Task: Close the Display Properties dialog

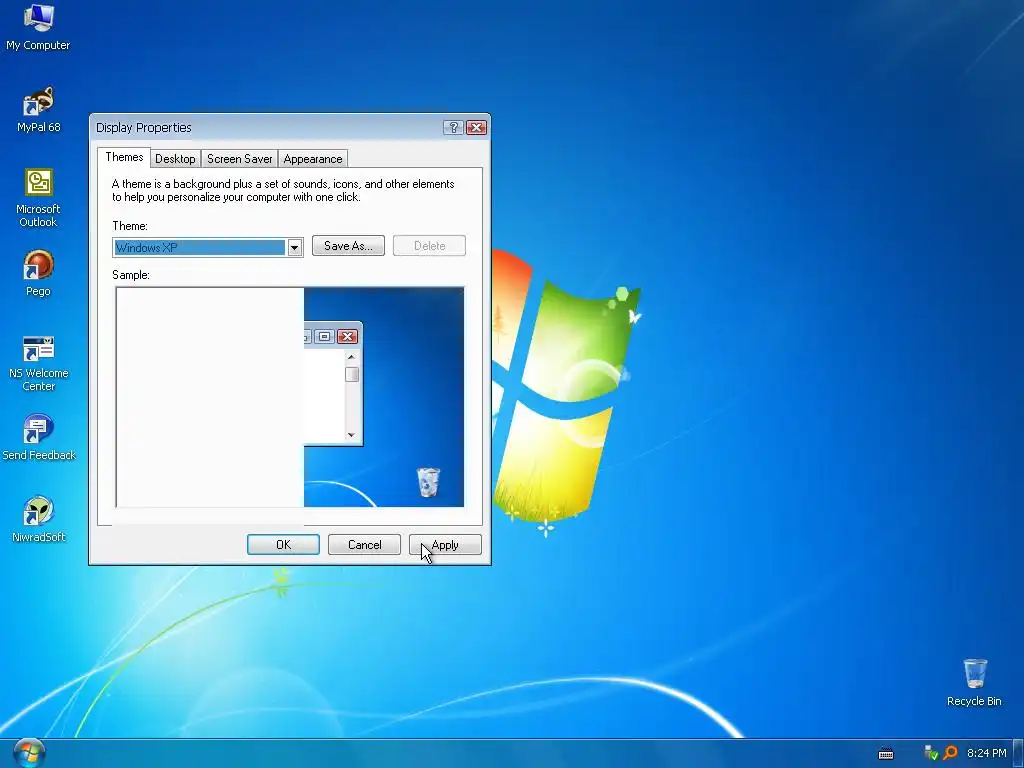Action: pyautogui.click(x=476, y=127)
